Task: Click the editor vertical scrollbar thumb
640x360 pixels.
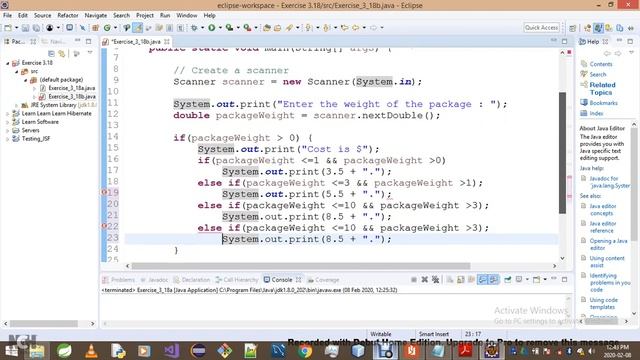Action: coord(562,153)
